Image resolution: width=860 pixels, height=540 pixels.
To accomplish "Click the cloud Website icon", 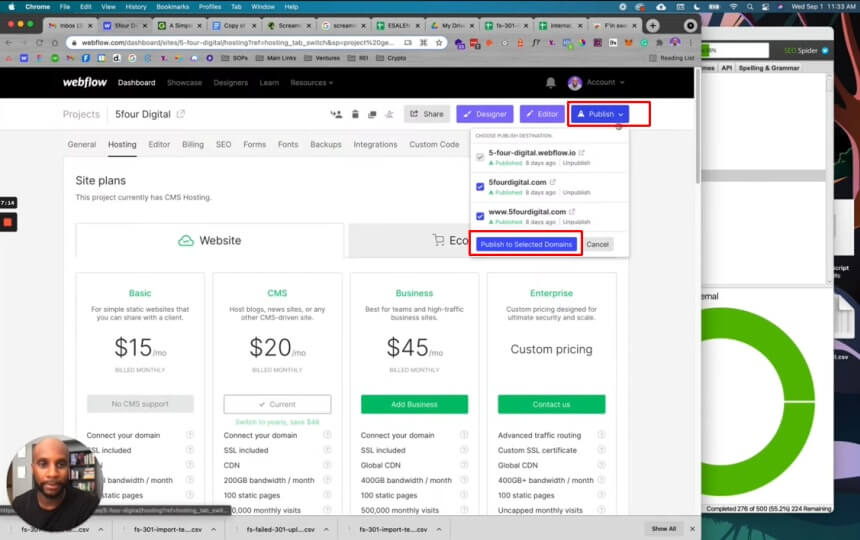I will 186,241.
